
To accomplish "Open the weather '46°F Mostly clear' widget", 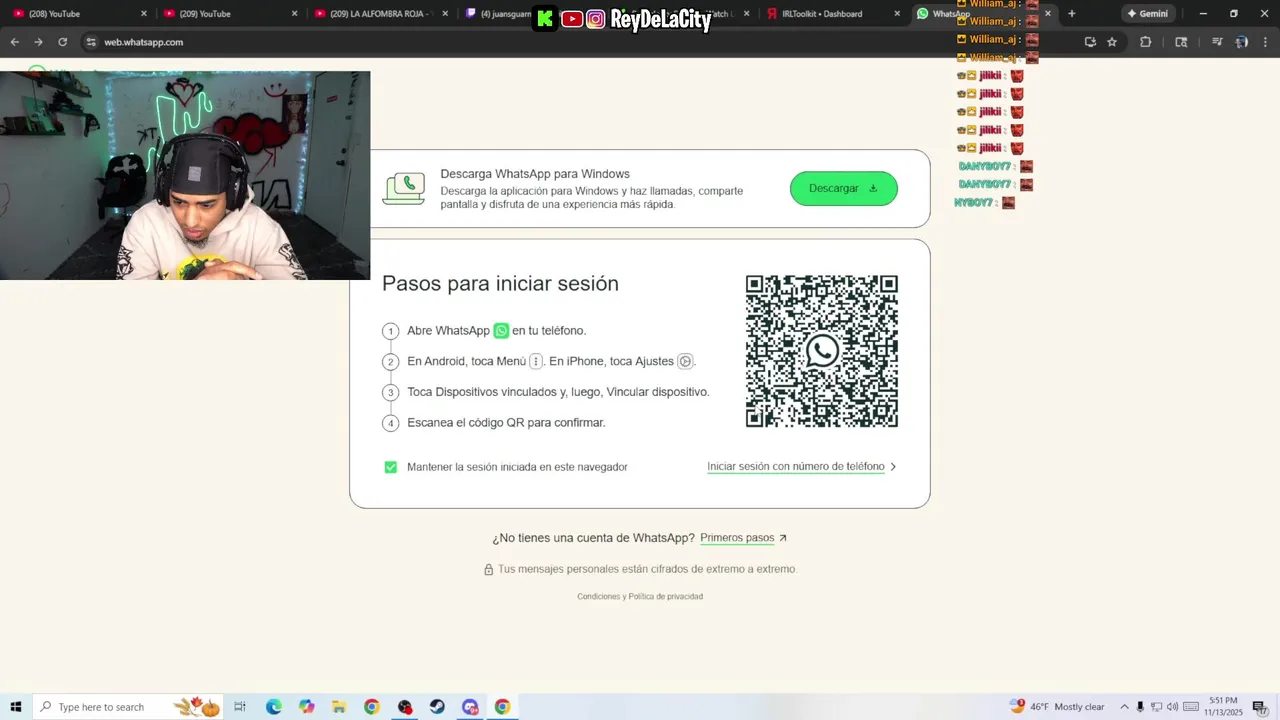I will (x=1058, y=707).
